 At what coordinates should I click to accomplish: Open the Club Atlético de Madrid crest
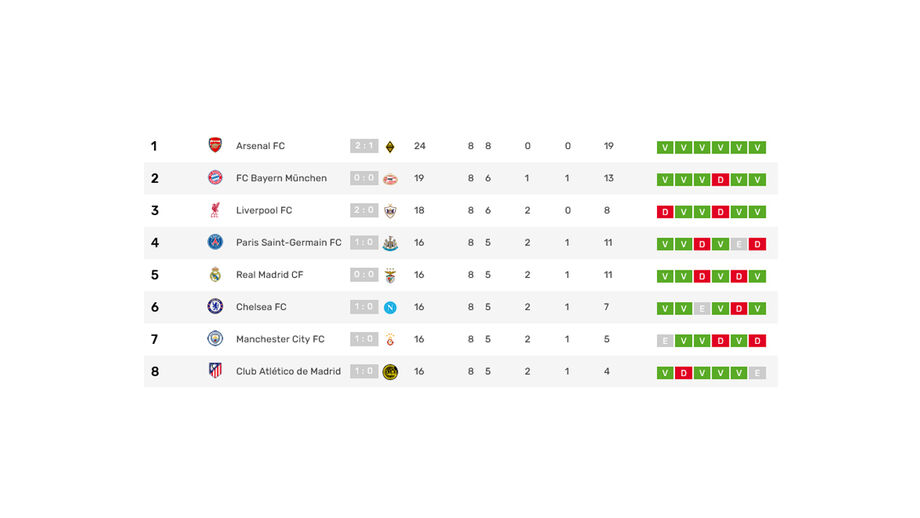coord(215,371)
